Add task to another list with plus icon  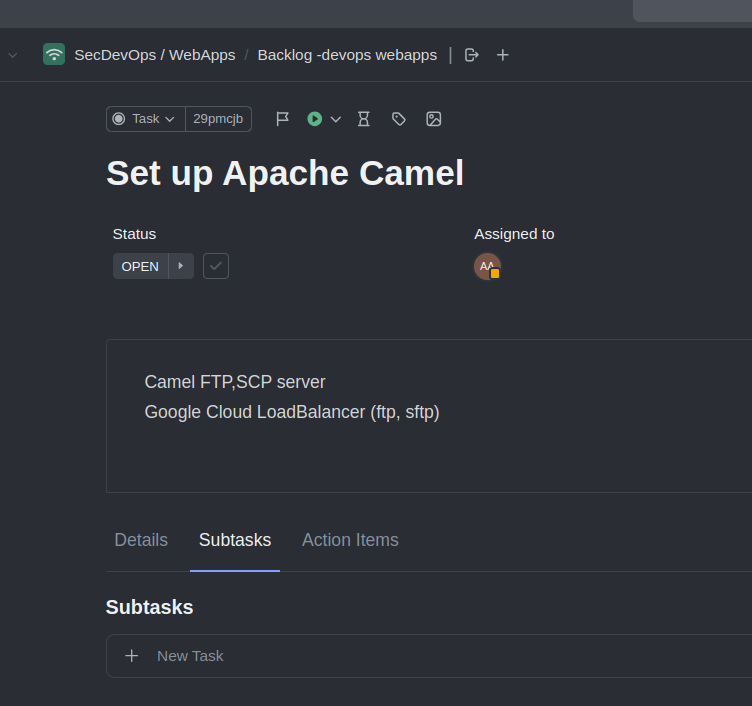pyautogui.click(x=503, y=55)
